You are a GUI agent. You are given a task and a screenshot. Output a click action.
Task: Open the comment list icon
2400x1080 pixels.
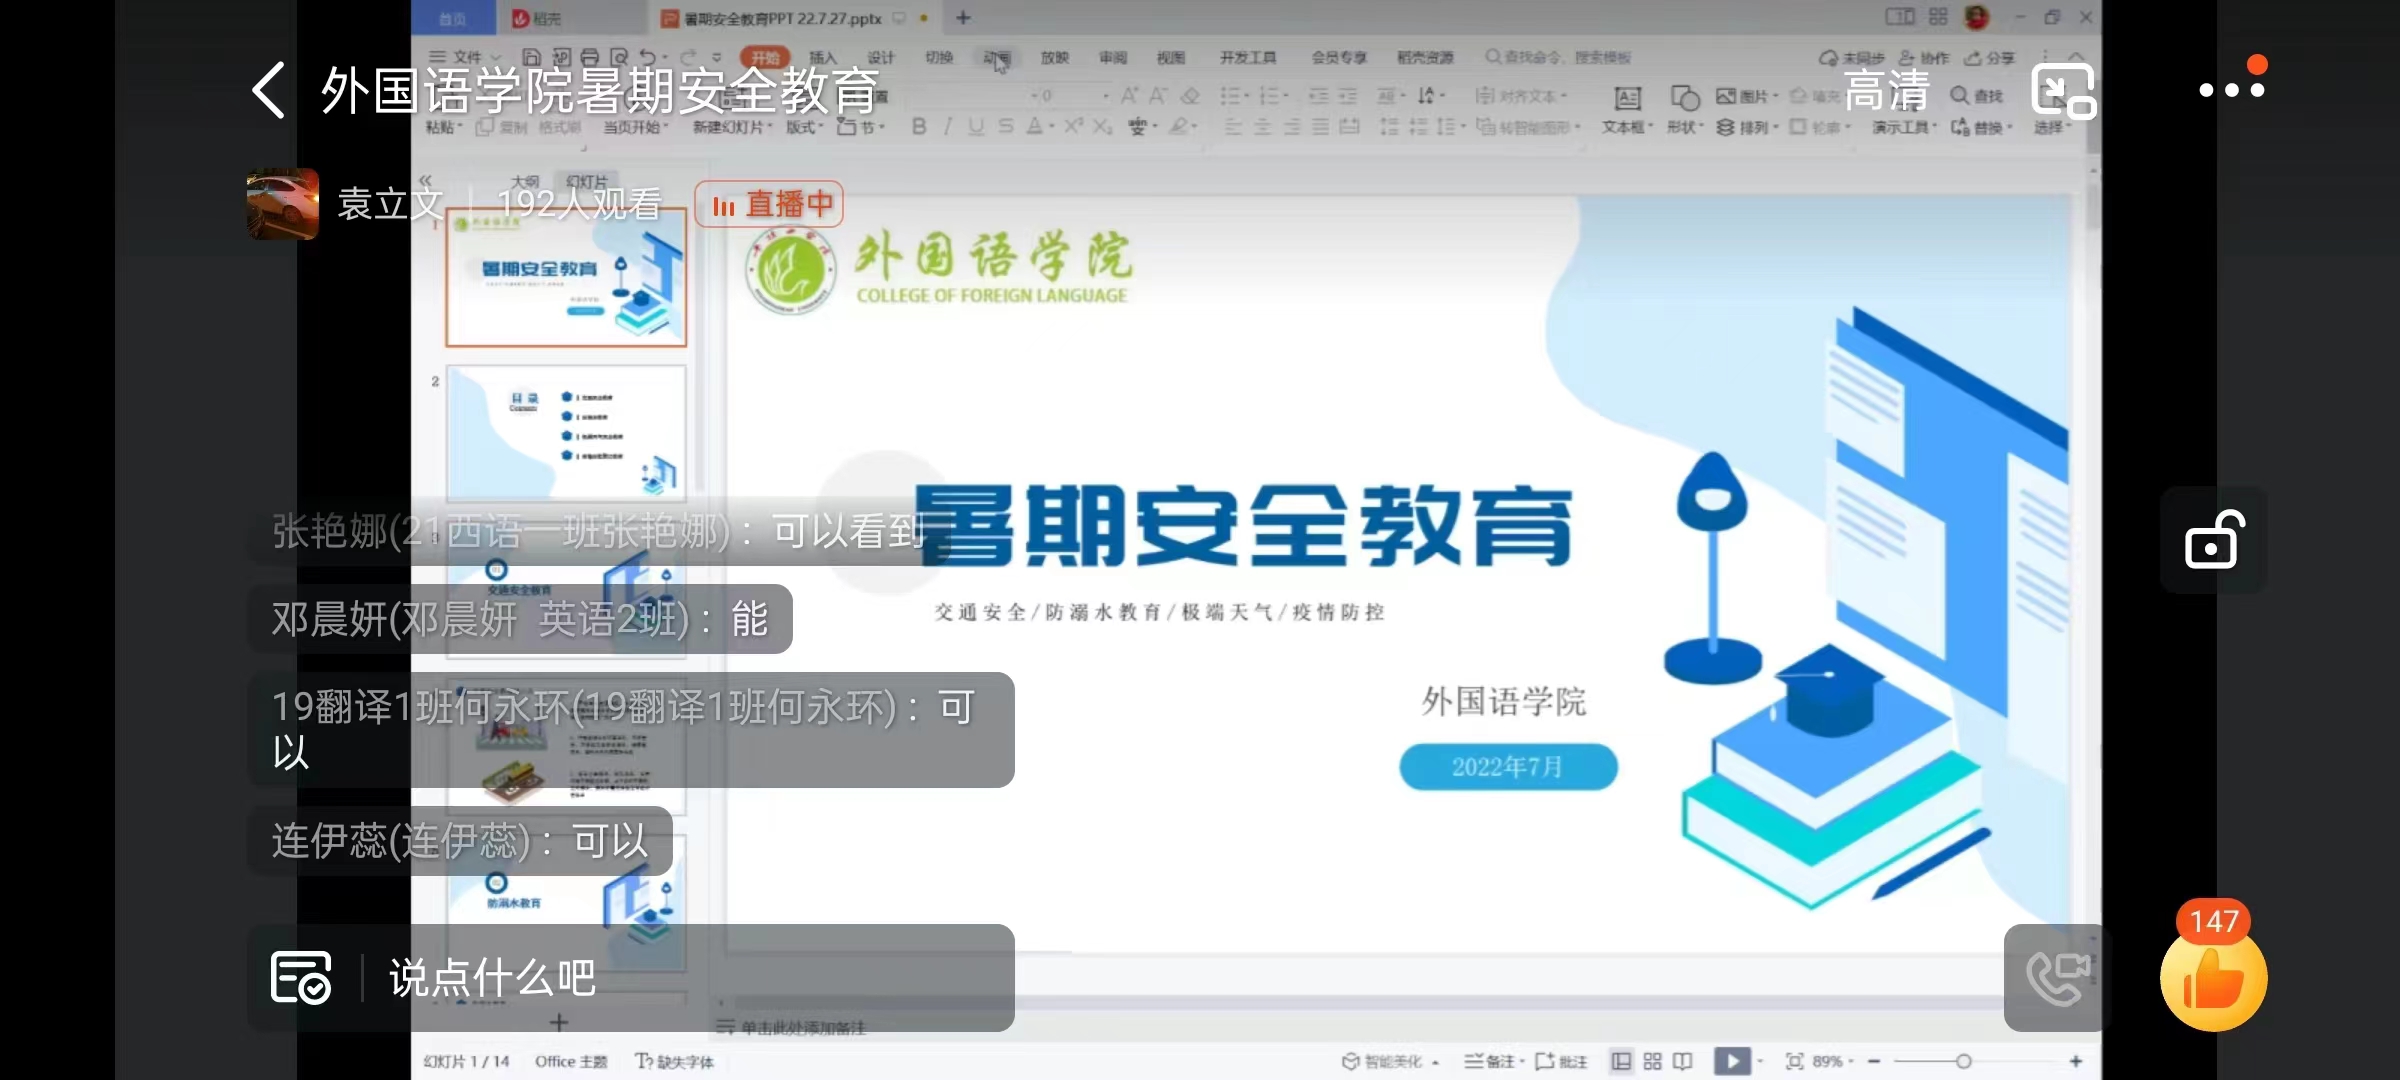click(300, 977)
